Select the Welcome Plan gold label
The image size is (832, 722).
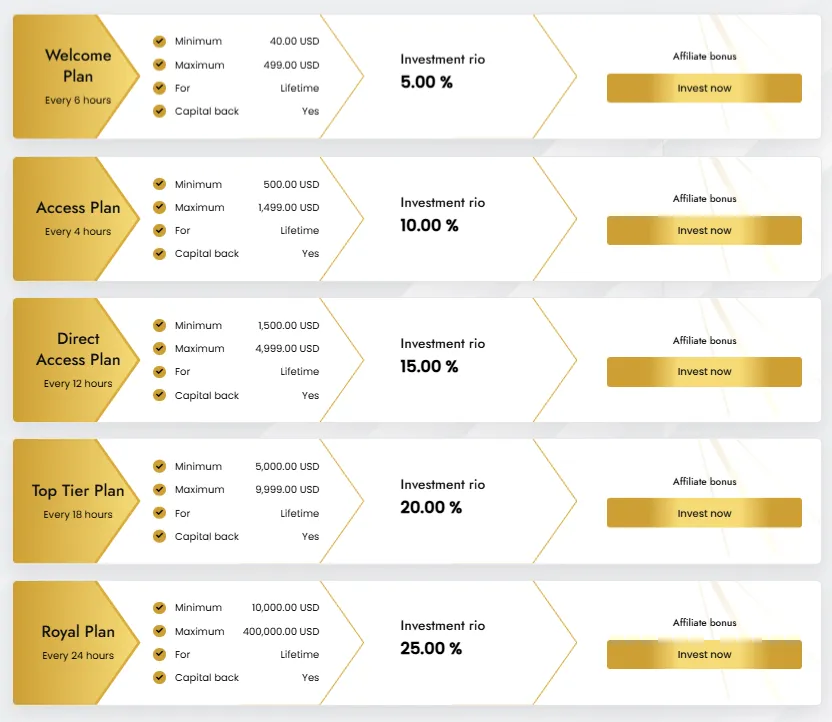pyautogui.click(x=75, y=76)
